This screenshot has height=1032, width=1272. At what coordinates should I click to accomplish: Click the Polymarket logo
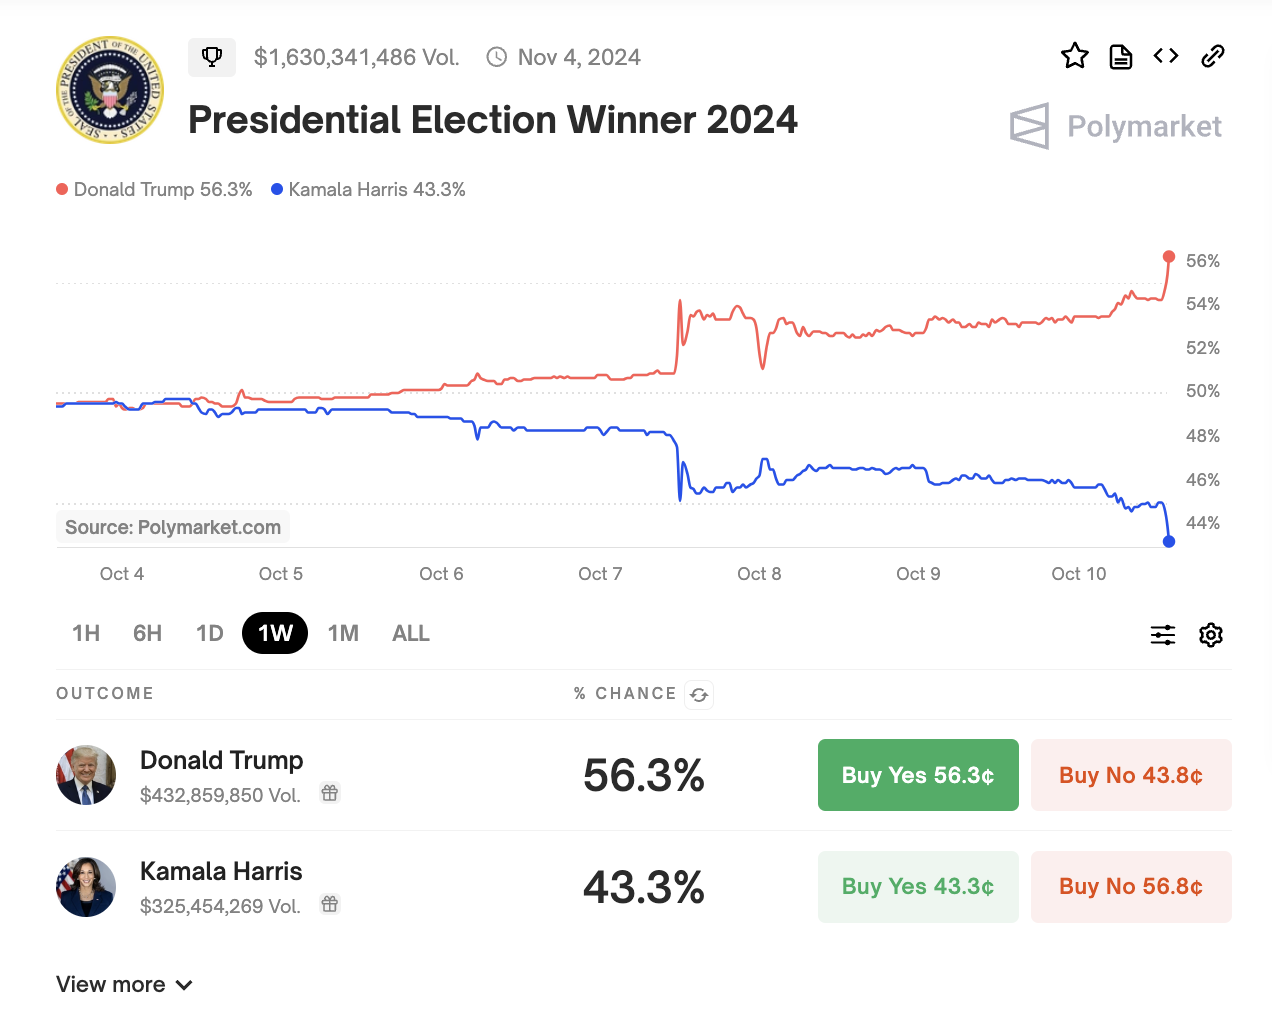[1116, 126]
